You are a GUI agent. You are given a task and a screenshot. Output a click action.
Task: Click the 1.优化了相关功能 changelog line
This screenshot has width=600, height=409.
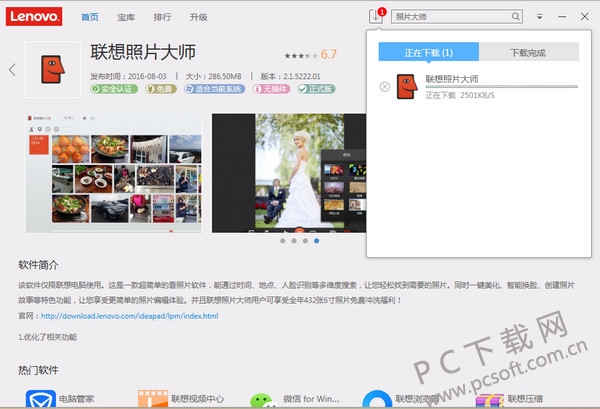pyautogui.click(x=47, y=337)
